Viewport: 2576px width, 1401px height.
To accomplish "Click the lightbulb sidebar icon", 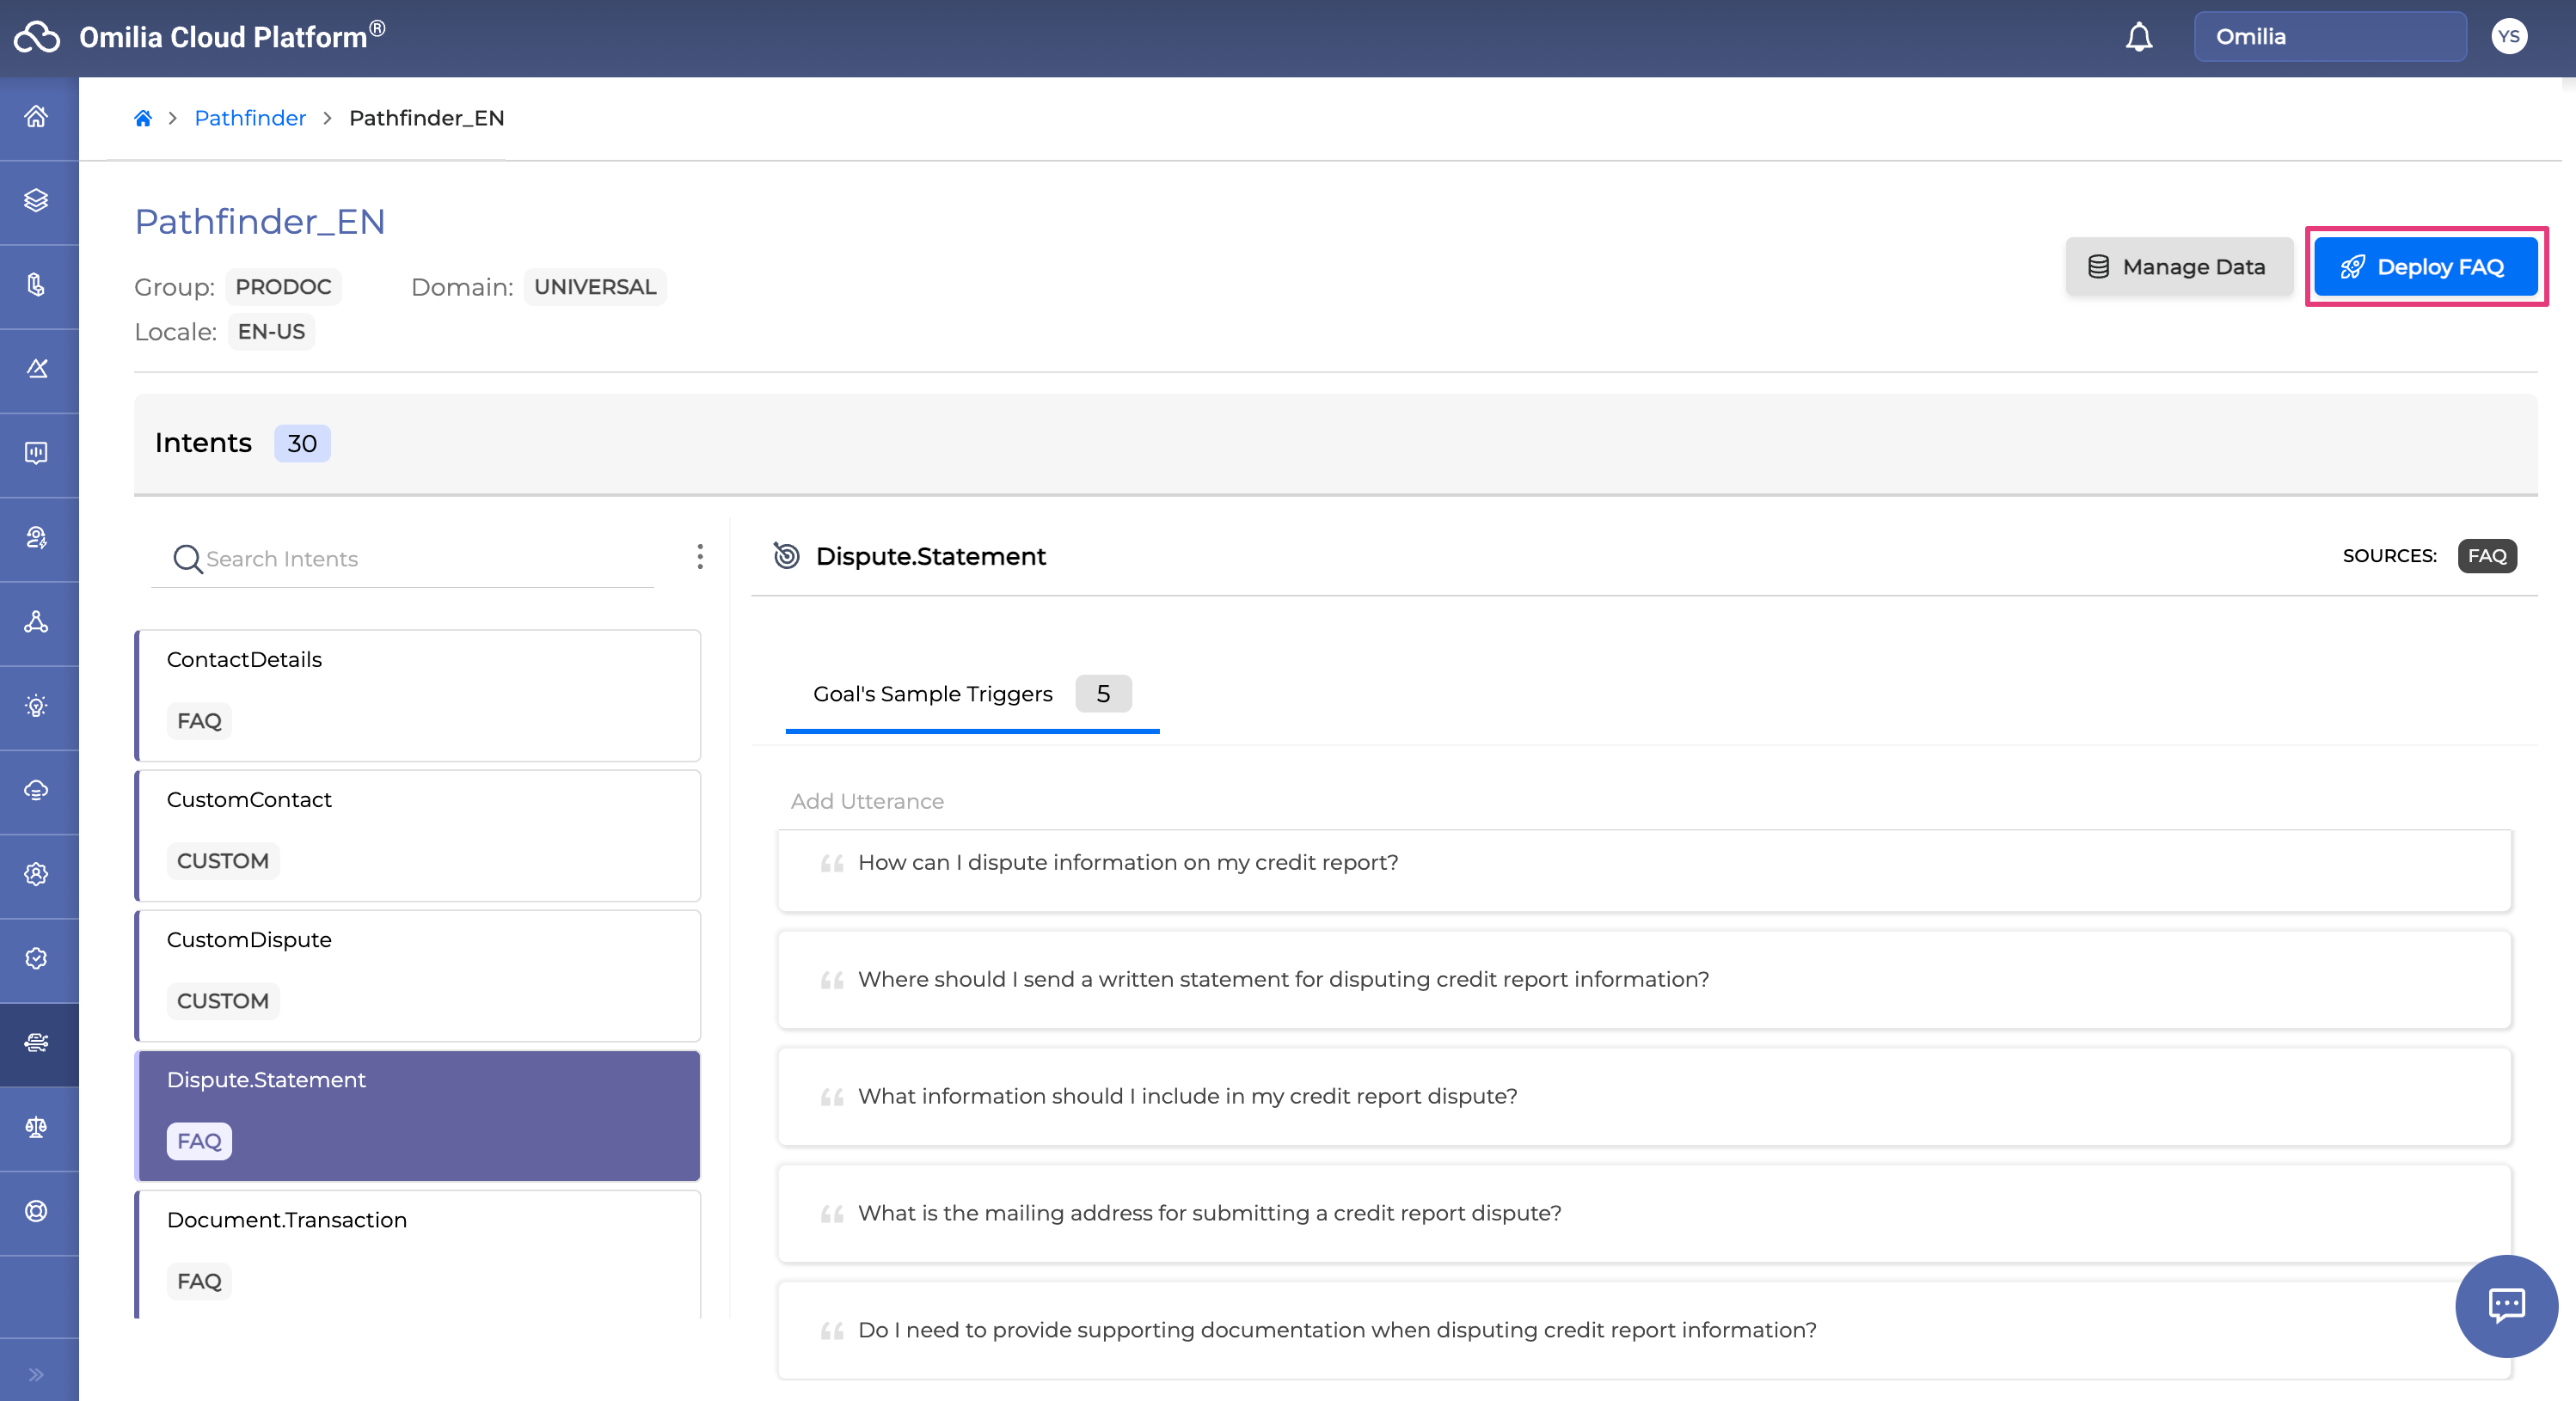I will tap(37, 706).
